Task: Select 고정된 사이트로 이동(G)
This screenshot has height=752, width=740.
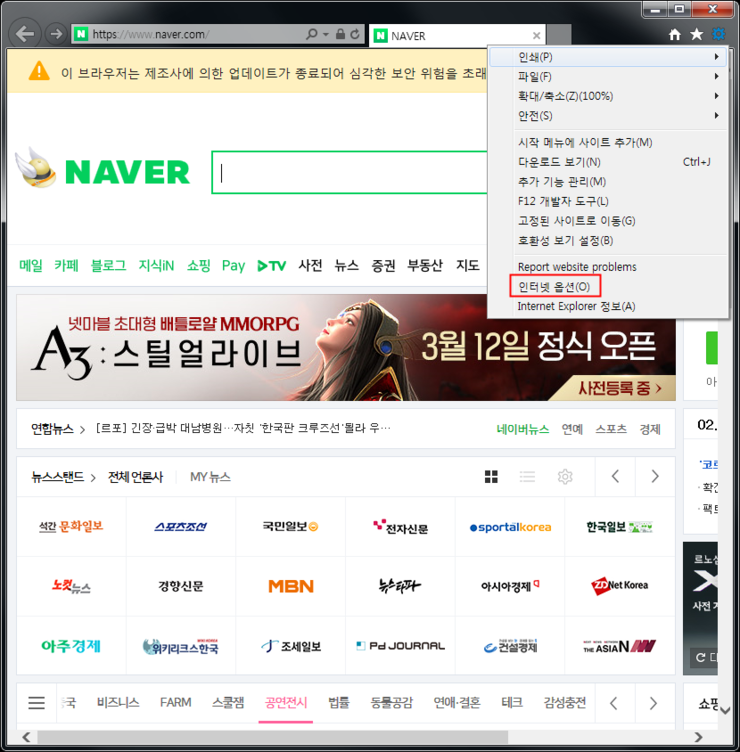Action: pos(608,221)
